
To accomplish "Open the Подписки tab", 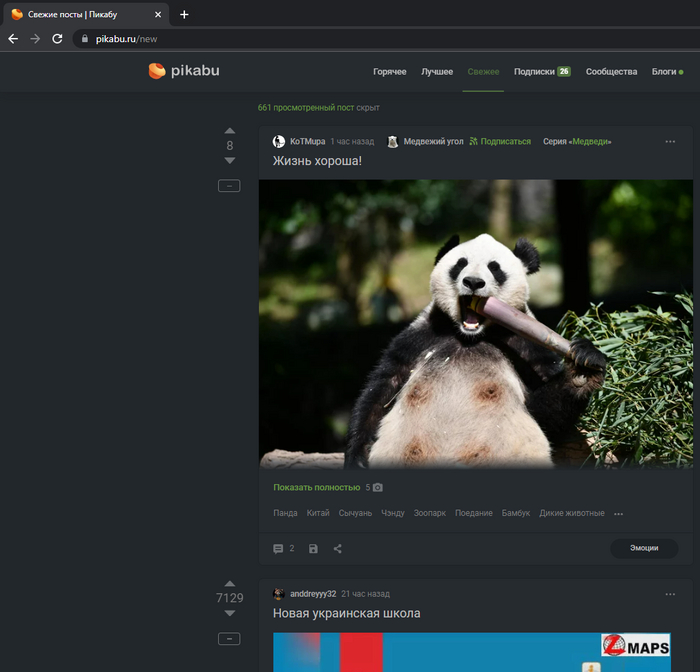I will [x=542, y=71].
